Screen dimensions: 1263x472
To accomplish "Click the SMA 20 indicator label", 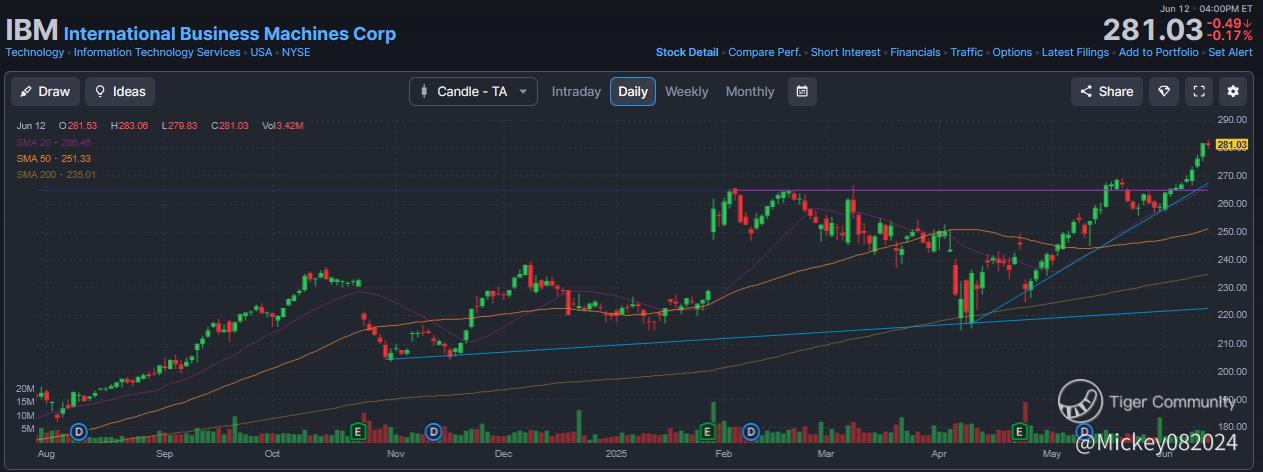I will tap(54, 142).
